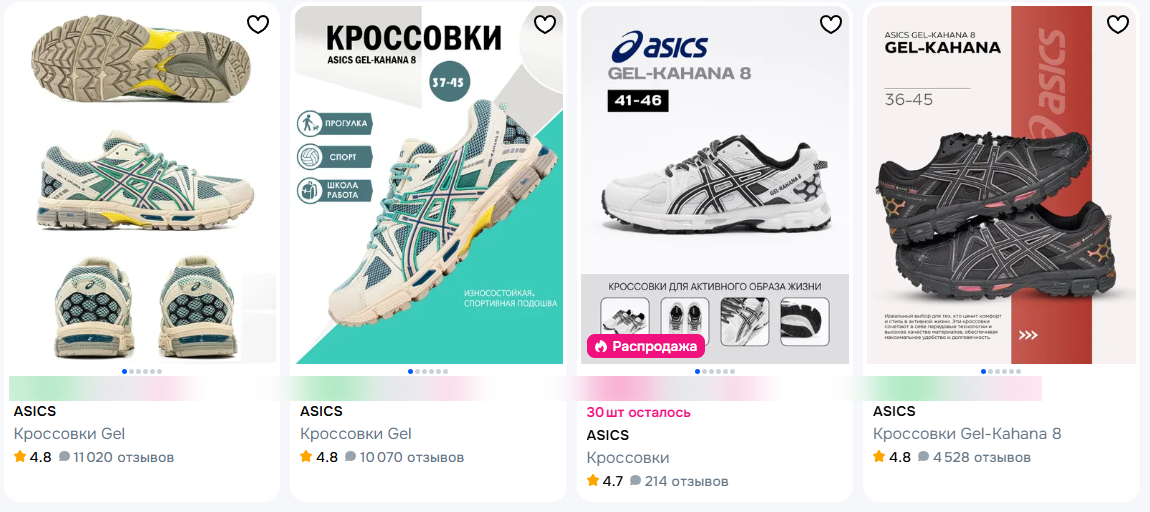Like the black GEL-KAHANA 36-45 product
The image size is (1150, 512).
1118,25
